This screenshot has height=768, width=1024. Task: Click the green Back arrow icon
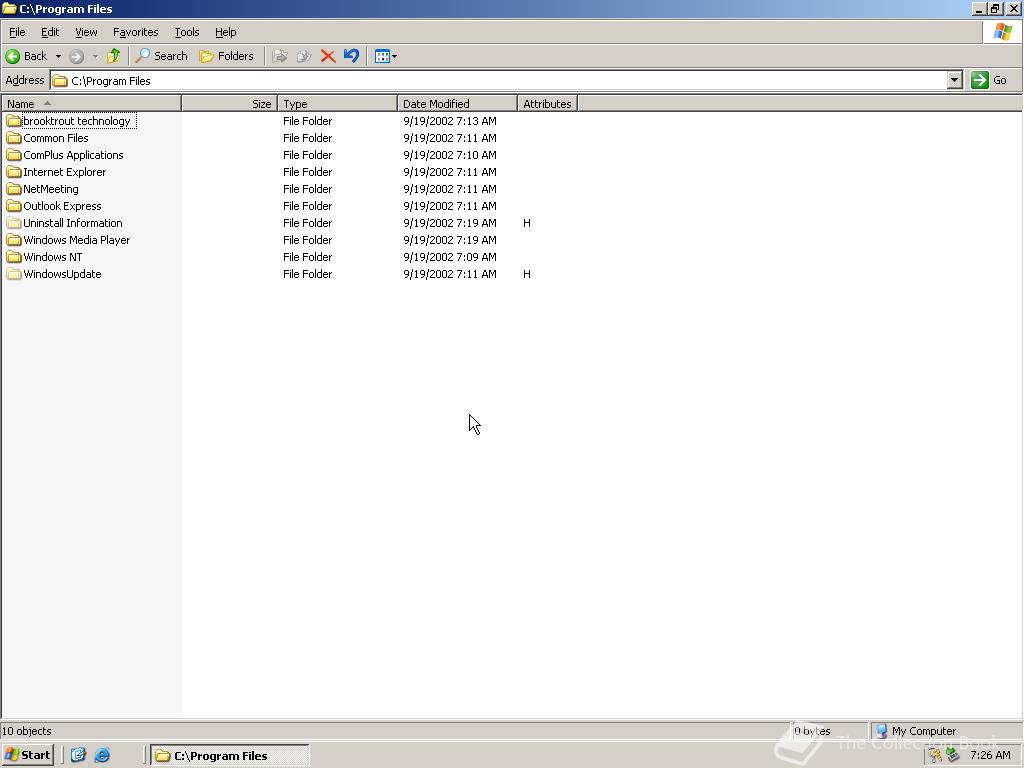click(12, 56)
